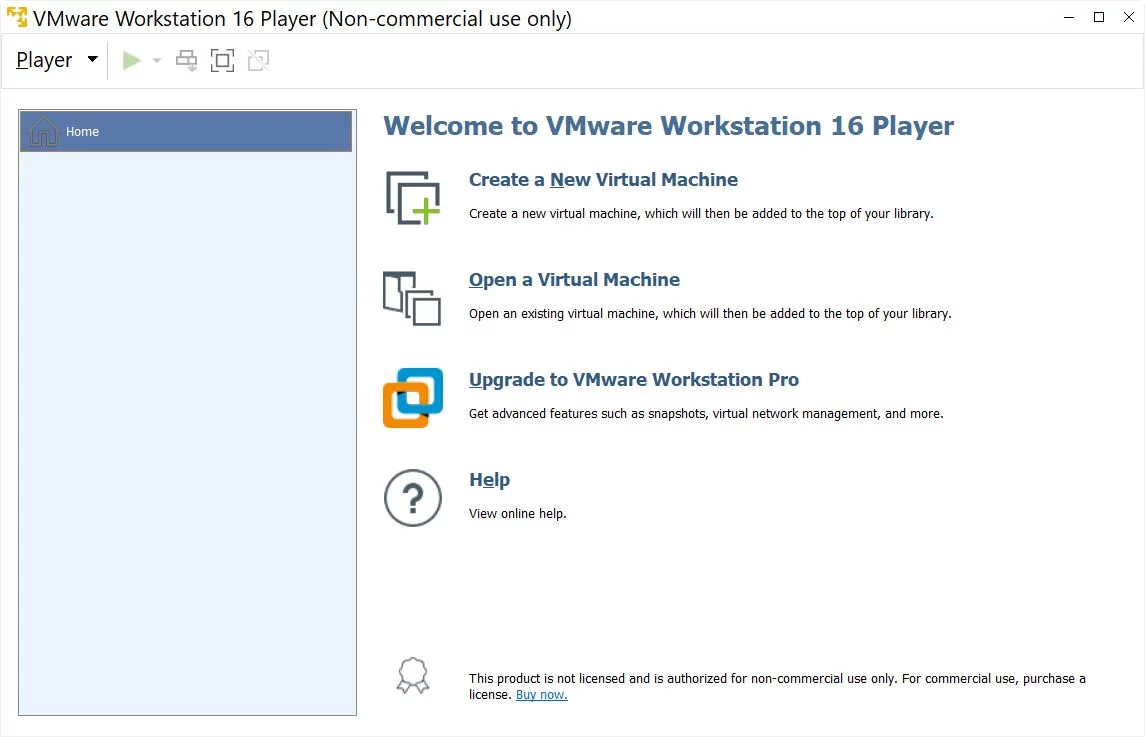
Task: Open the Player menu
Action: (x=56, y=60)
